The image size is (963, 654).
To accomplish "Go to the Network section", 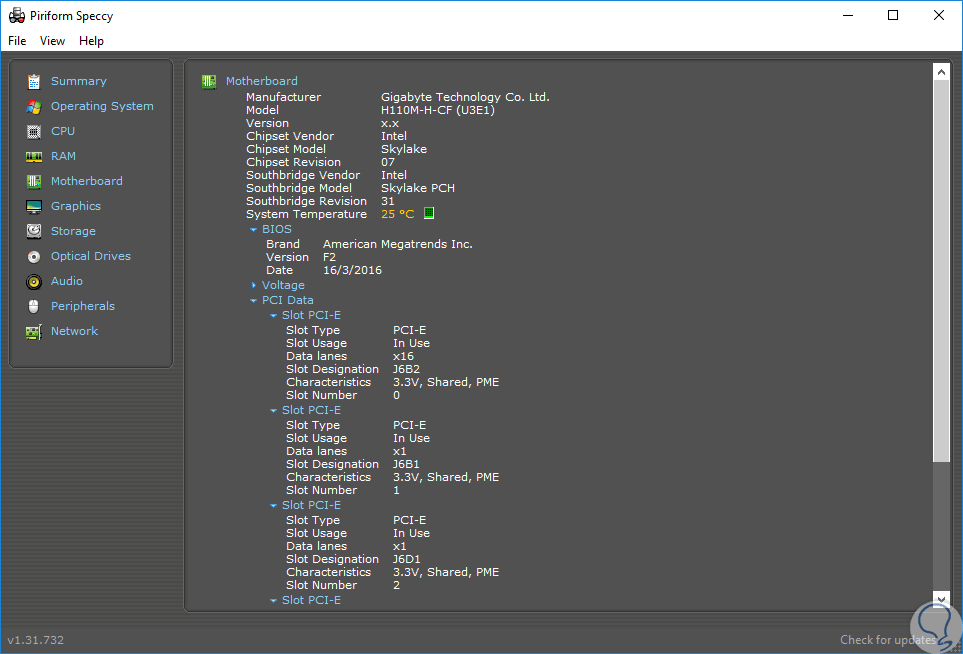I will [74, 331].
